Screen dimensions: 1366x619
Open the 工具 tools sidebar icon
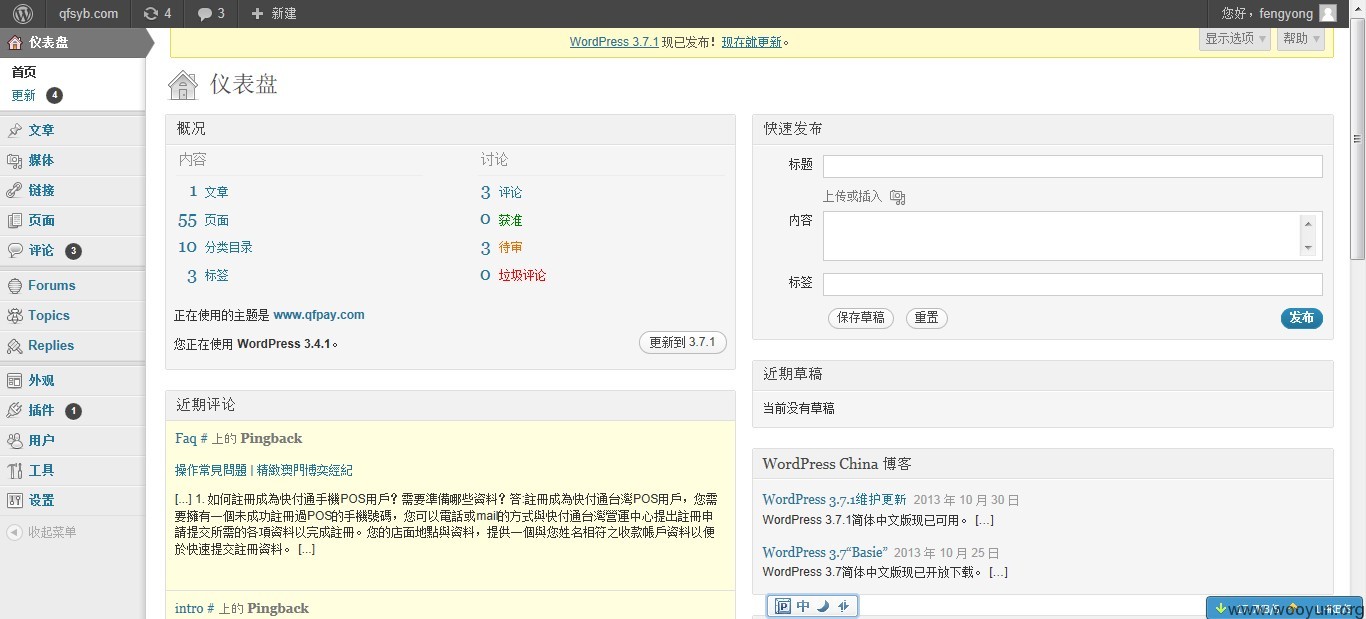pyautogui.click(x=14, y=470)
